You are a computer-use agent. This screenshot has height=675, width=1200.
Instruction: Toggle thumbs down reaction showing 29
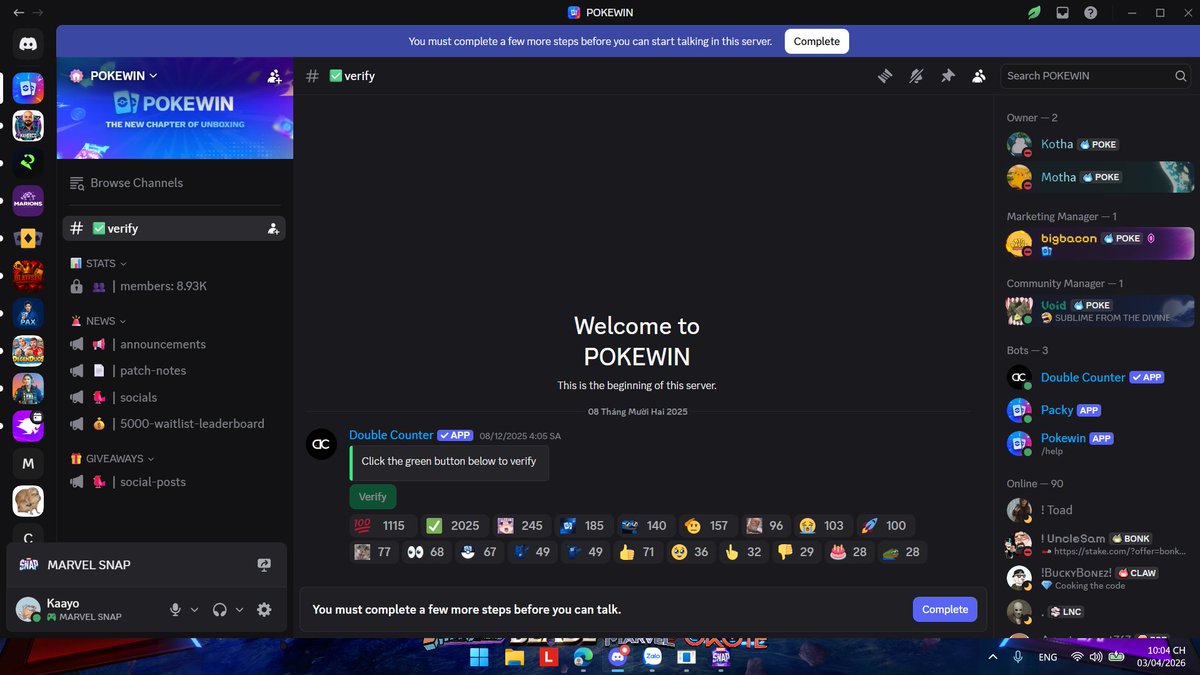795,552
